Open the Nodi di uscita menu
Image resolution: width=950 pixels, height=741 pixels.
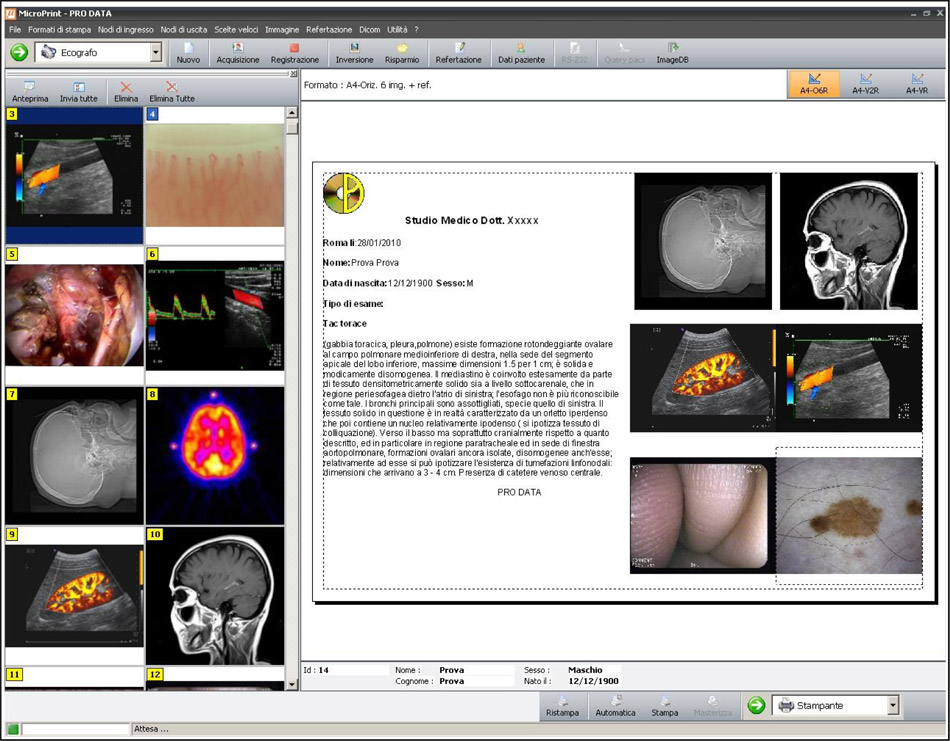click(x=184, y=29)
